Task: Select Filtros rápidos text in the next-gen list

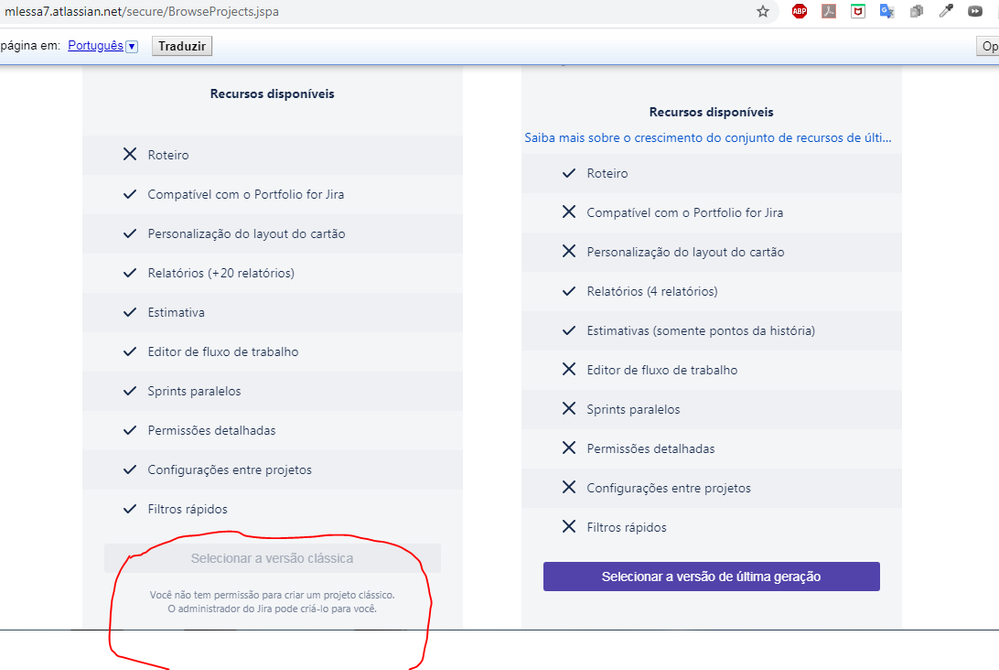Action: tap(626, 527)
